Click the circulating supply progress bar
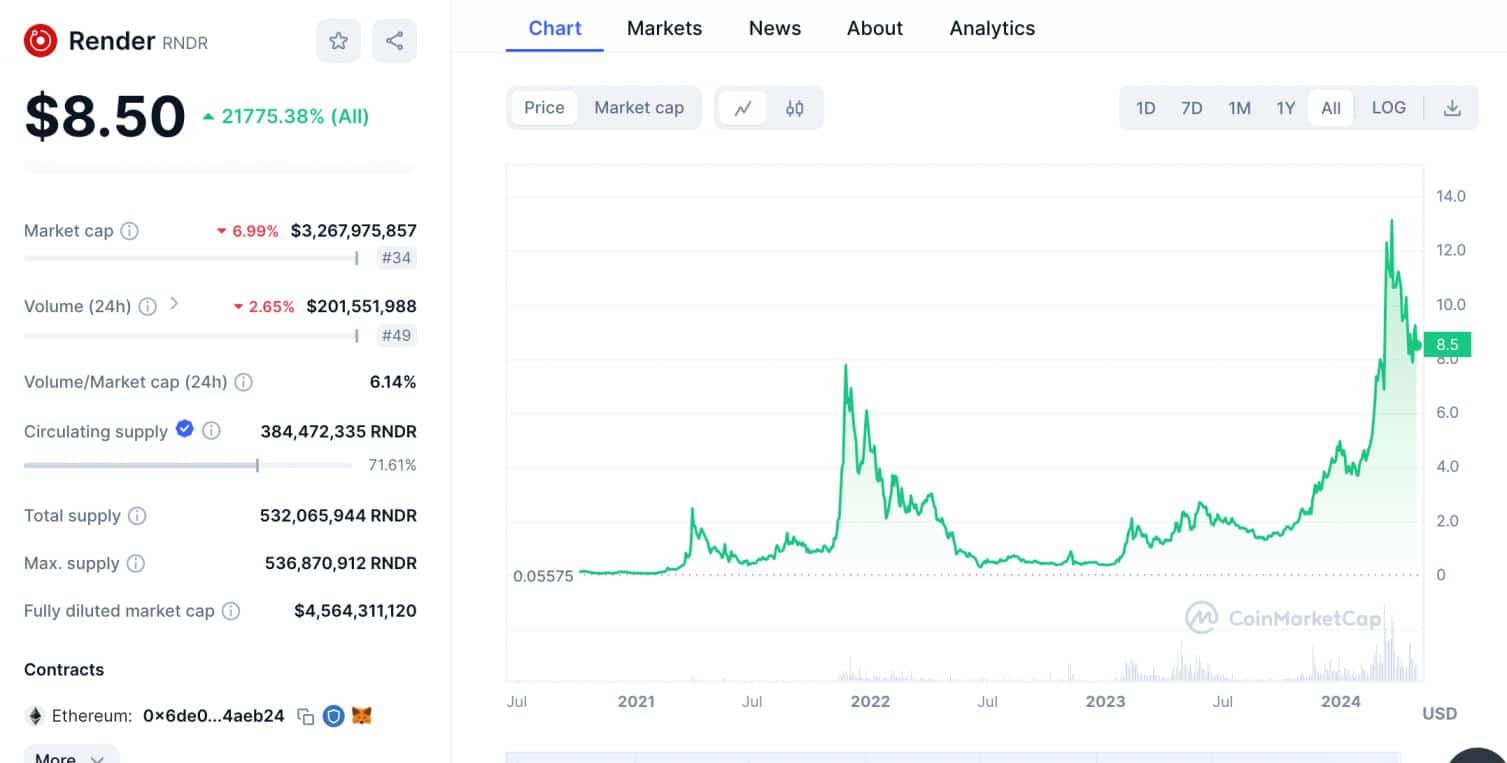The width and height of the screenshot is (1507, 763). pos(188,465)
